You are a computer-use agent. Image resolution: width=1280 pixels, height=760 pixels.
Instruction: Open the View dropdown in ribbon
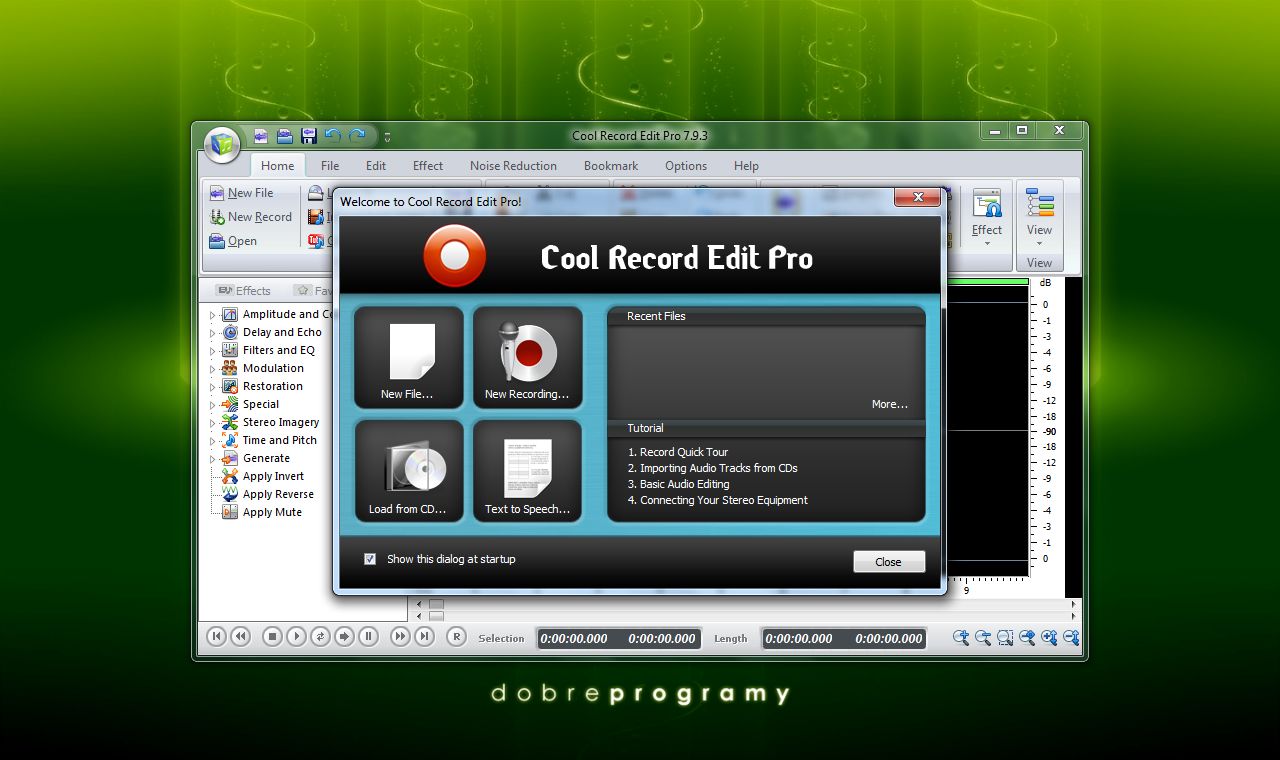[1040, 217]
